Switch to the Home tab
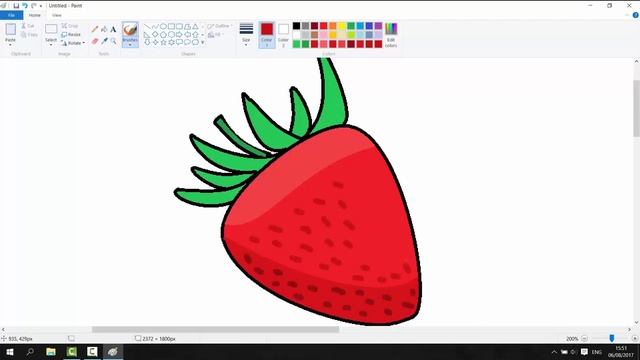The width and height of the screenshot is (640, 360). coord(35,15)
